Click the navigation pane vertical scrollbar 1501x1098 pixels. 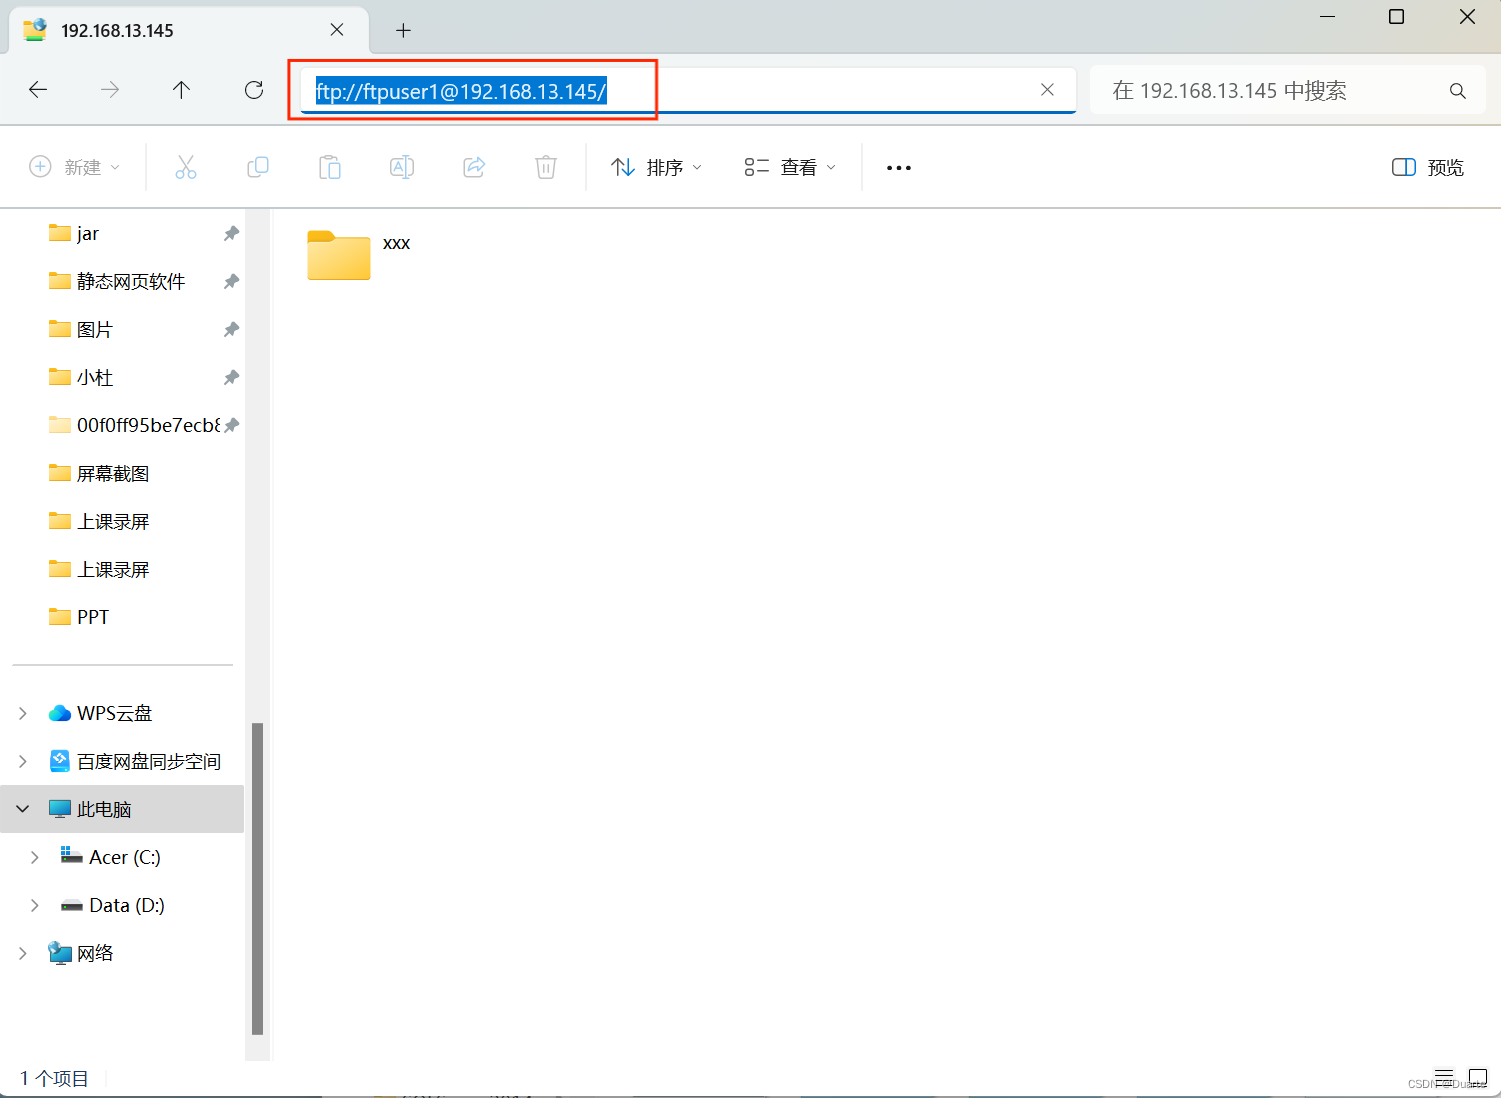pyautogui.click(x=257, y=878)
